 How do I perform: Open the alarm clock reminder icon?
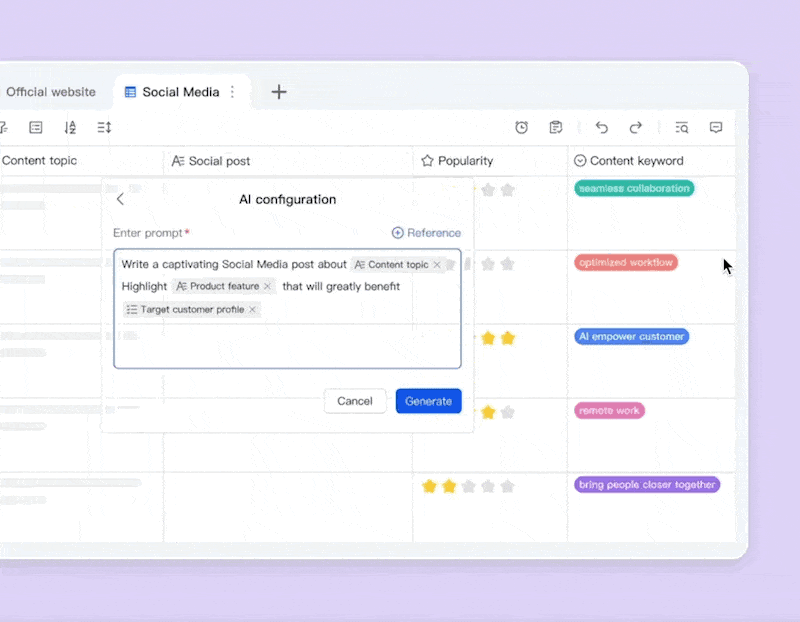point(521,128)
